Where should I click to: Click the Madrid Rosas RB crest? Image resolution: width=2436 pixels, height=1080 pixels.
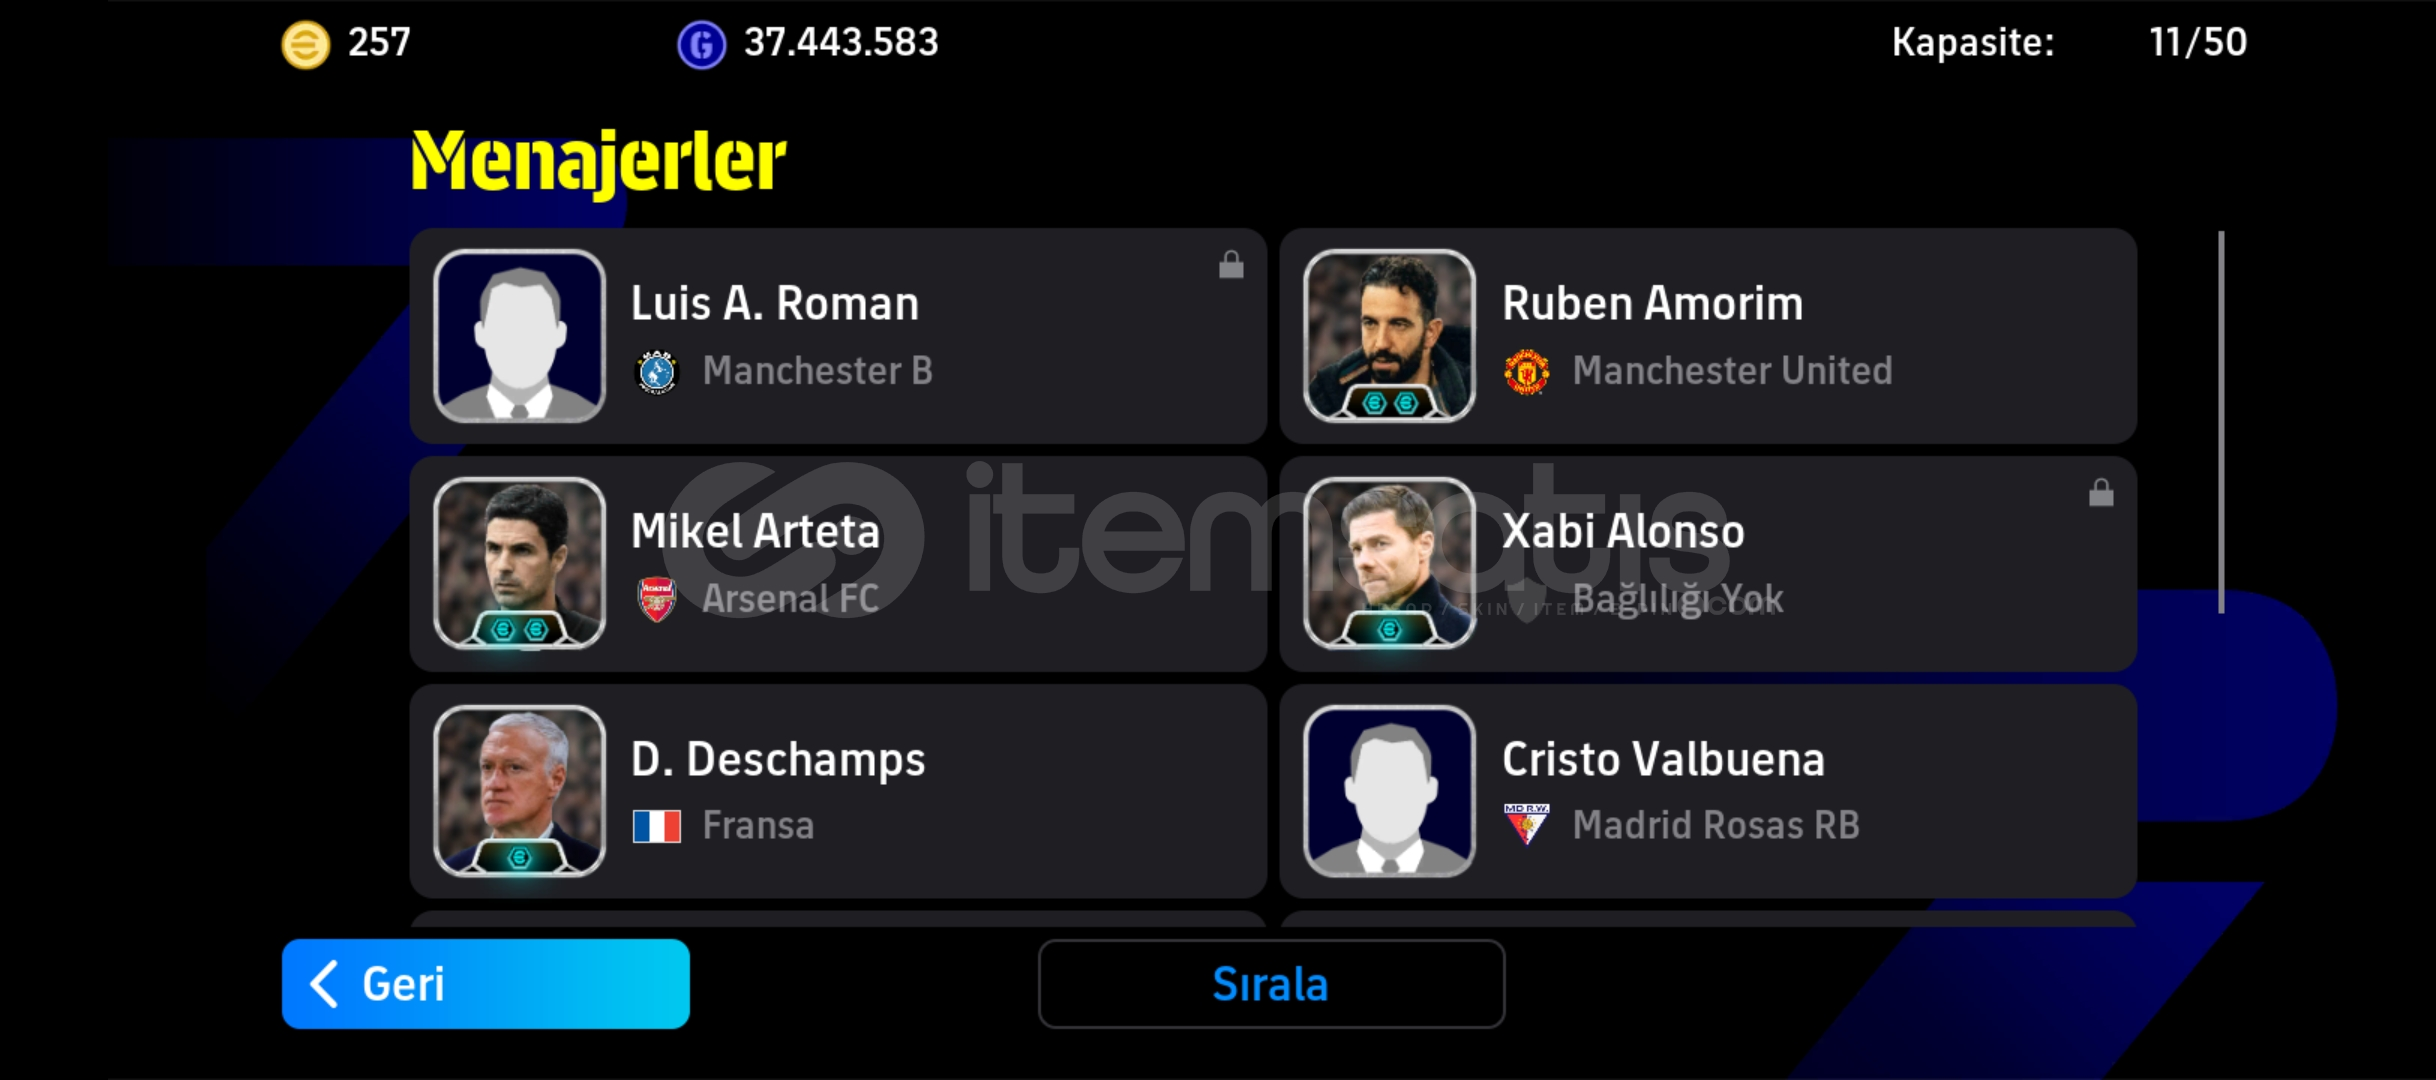click(1527, 825)
